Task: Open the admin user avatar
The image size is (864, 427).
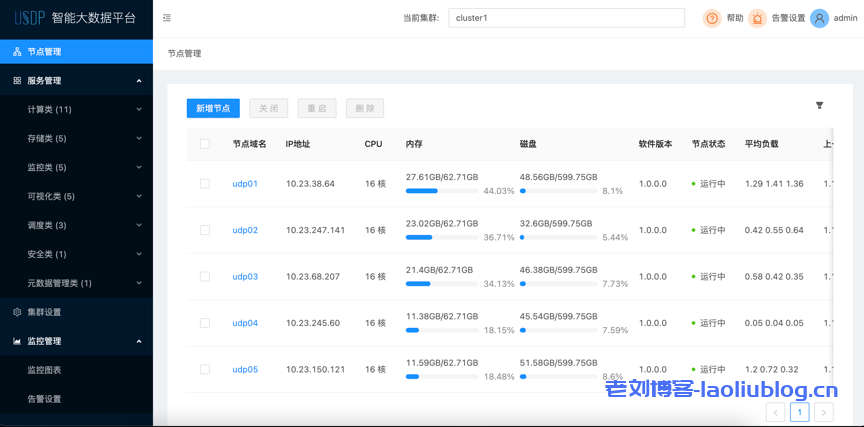Action: pyautogui.click(x=819, y=19)
